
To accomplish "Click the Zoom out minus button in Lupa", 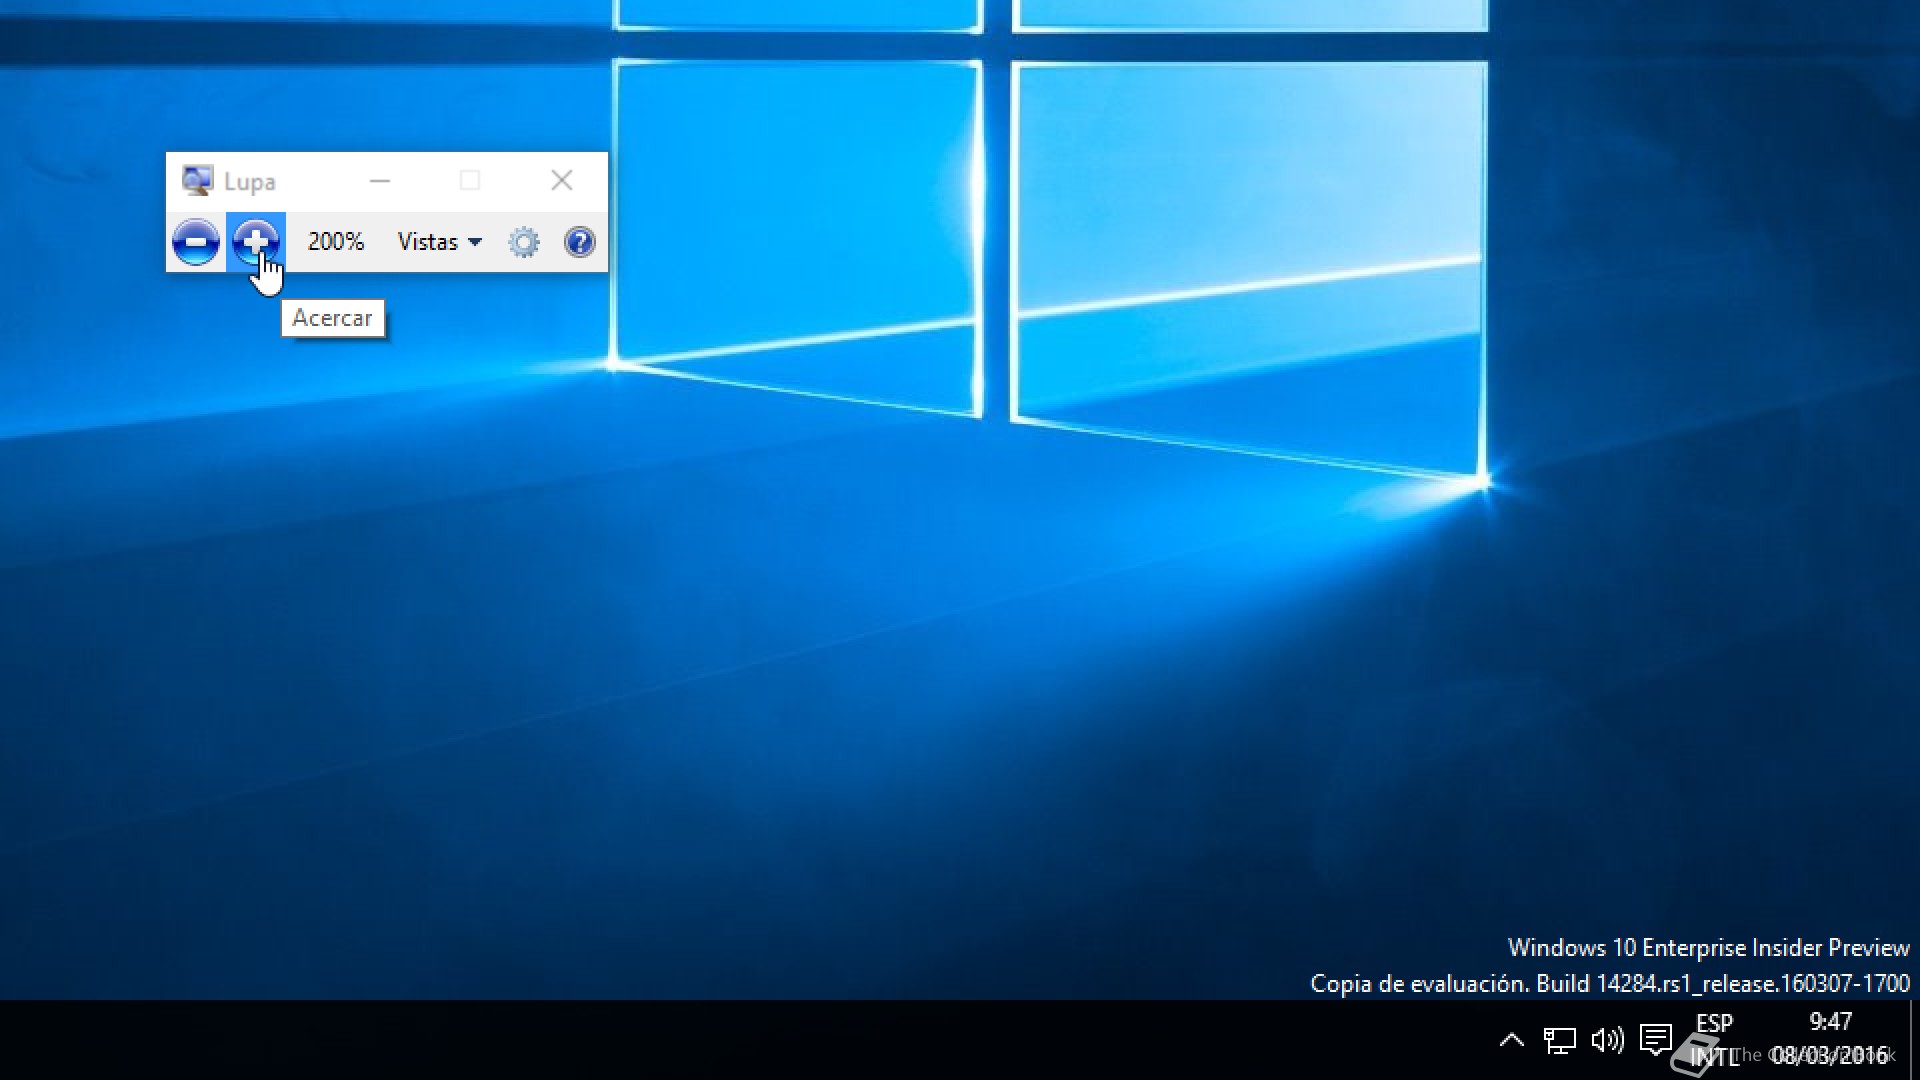I will tap(195, 242).
